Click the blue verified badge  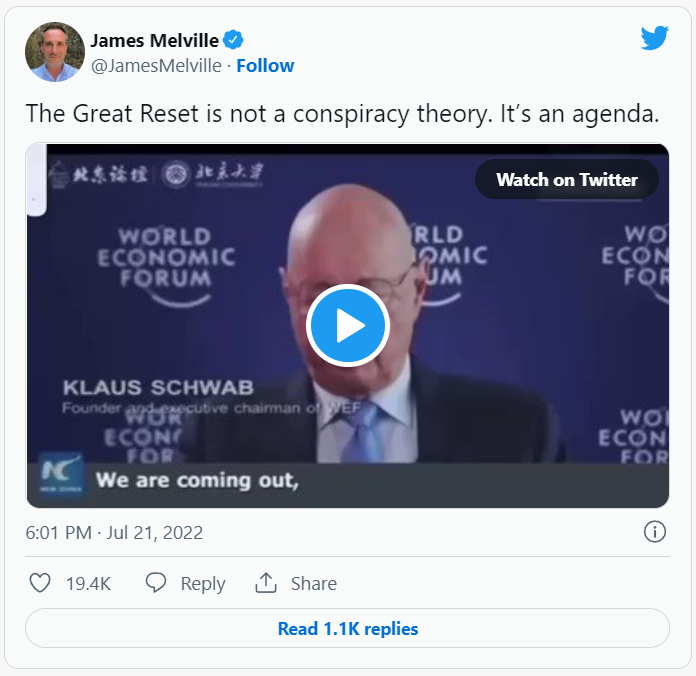click(233, 40)
